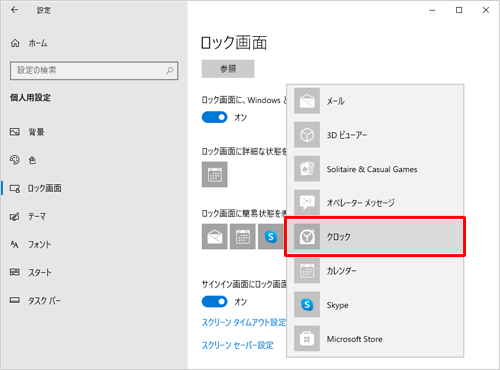Open フォント font settings
Viewport: 500px width, 370px height.
31,244
